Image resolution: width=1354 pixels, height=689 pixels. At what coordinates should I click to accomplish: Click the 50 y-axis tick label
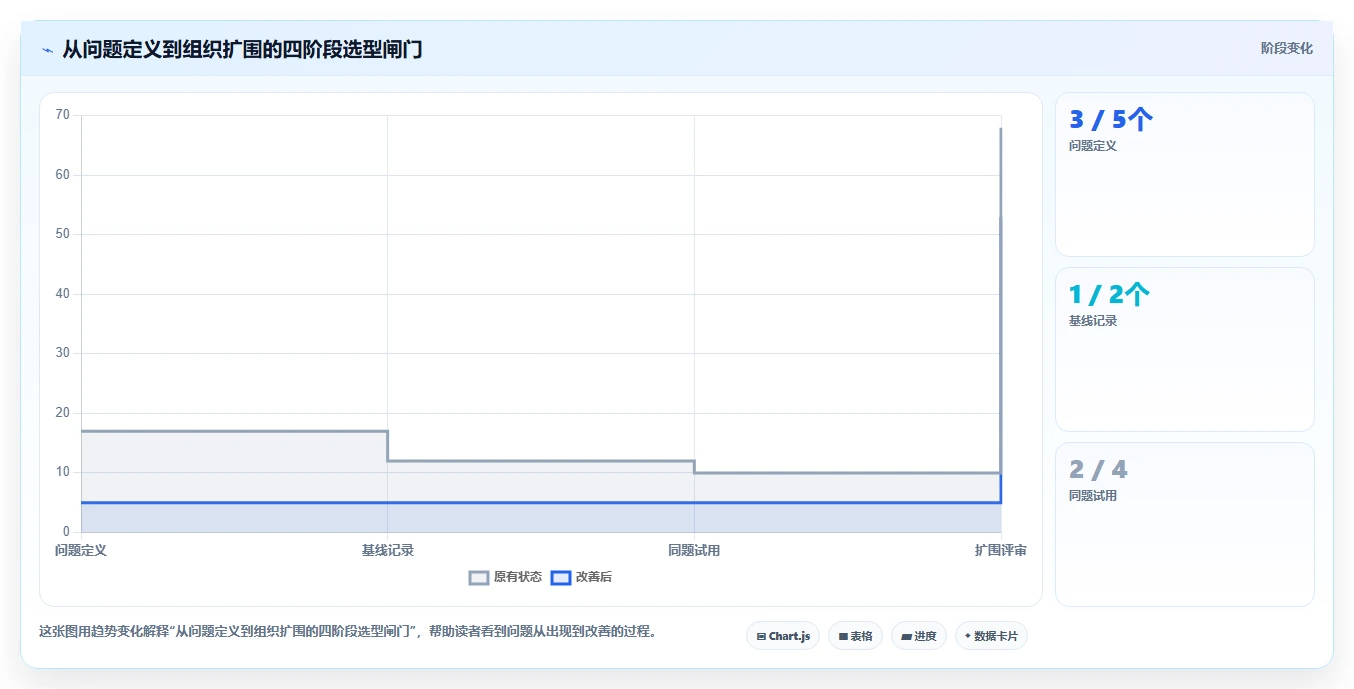63,234
